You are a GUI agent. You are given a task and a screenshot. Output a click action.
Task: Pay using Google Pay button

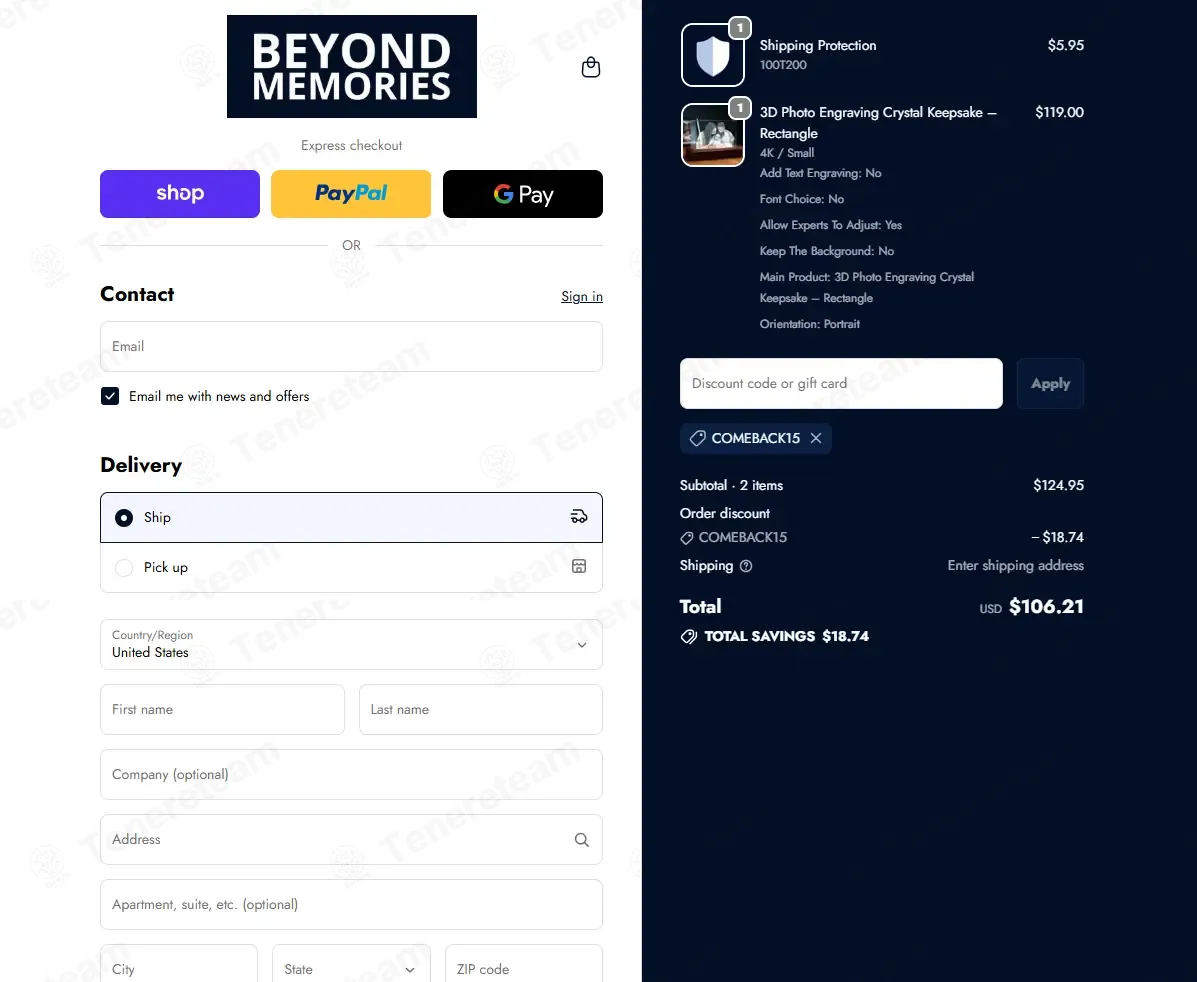[x=523, y=194]
